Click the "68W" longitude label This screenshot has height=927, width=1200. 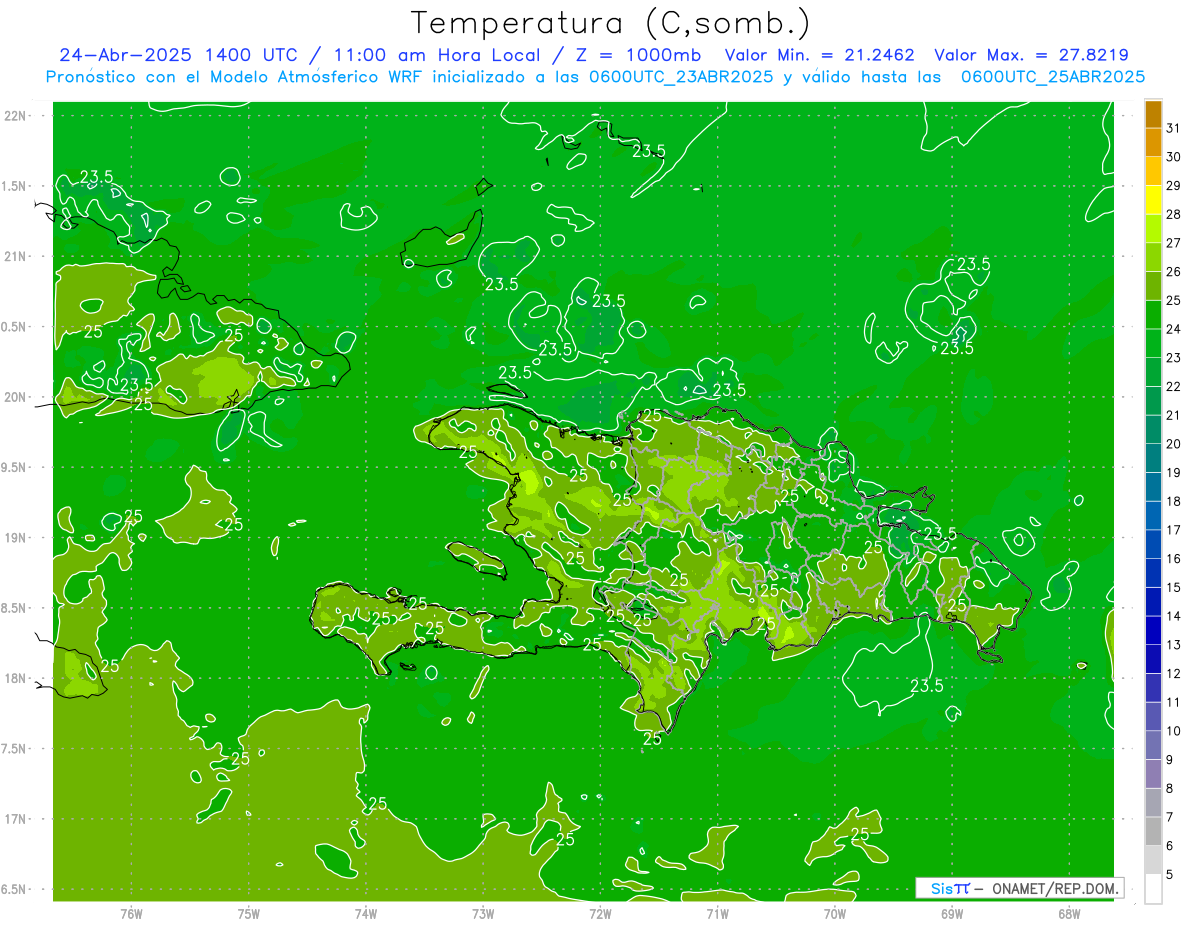click(x=1069, y=913)
